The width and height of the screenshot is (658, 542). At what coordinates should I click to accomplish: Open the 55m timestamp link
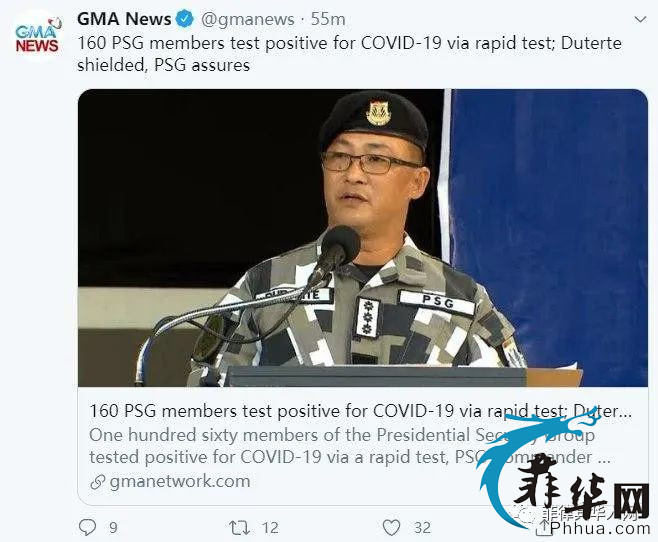(328, 19)
